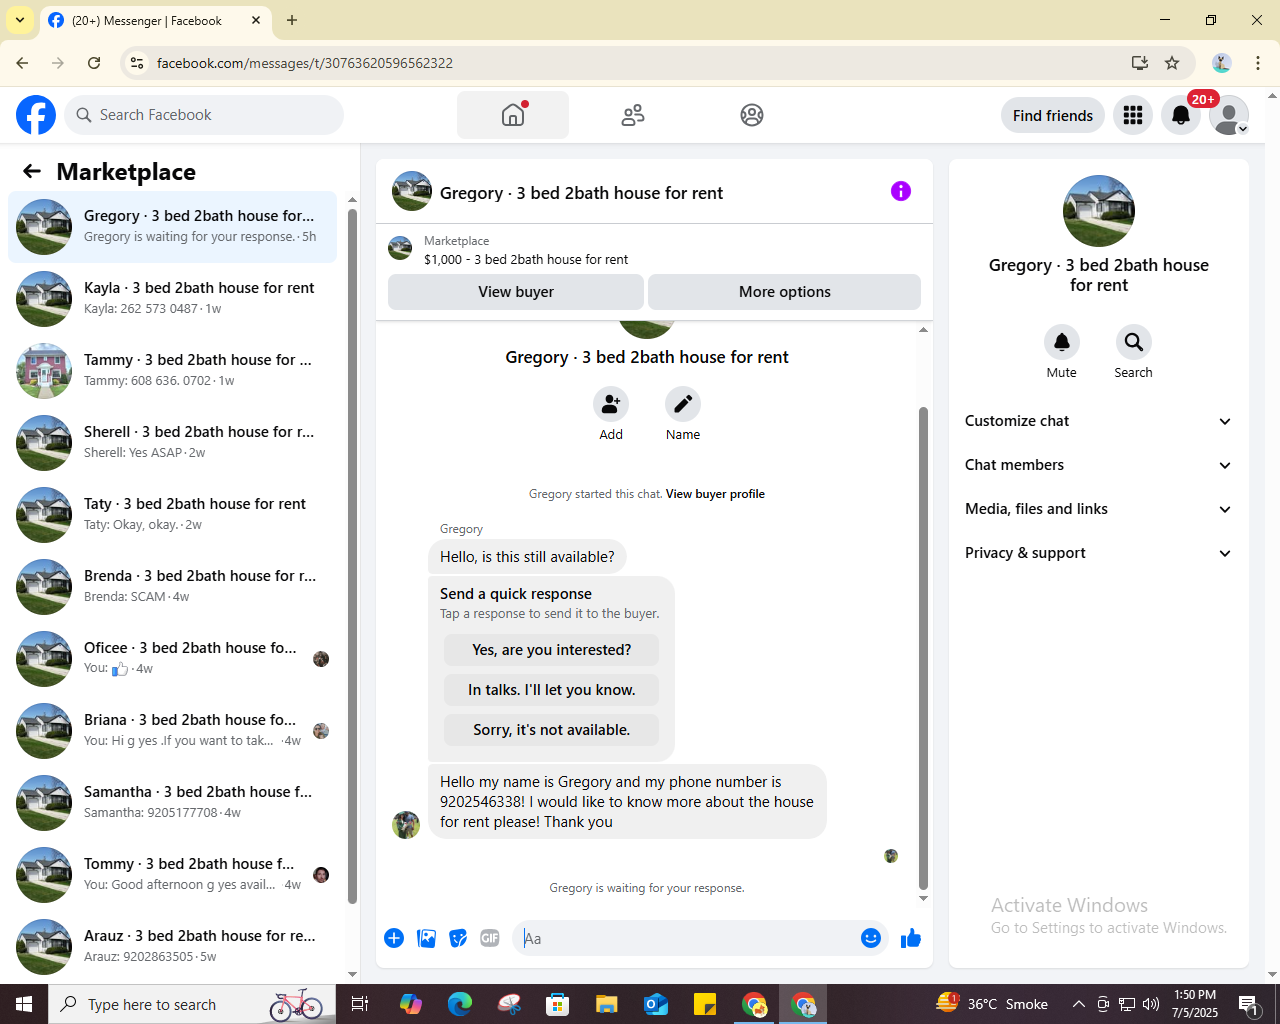Click the Add people icon in chat
The height and width of the screenshot is (1024, 1280).
tap(611, 404)
